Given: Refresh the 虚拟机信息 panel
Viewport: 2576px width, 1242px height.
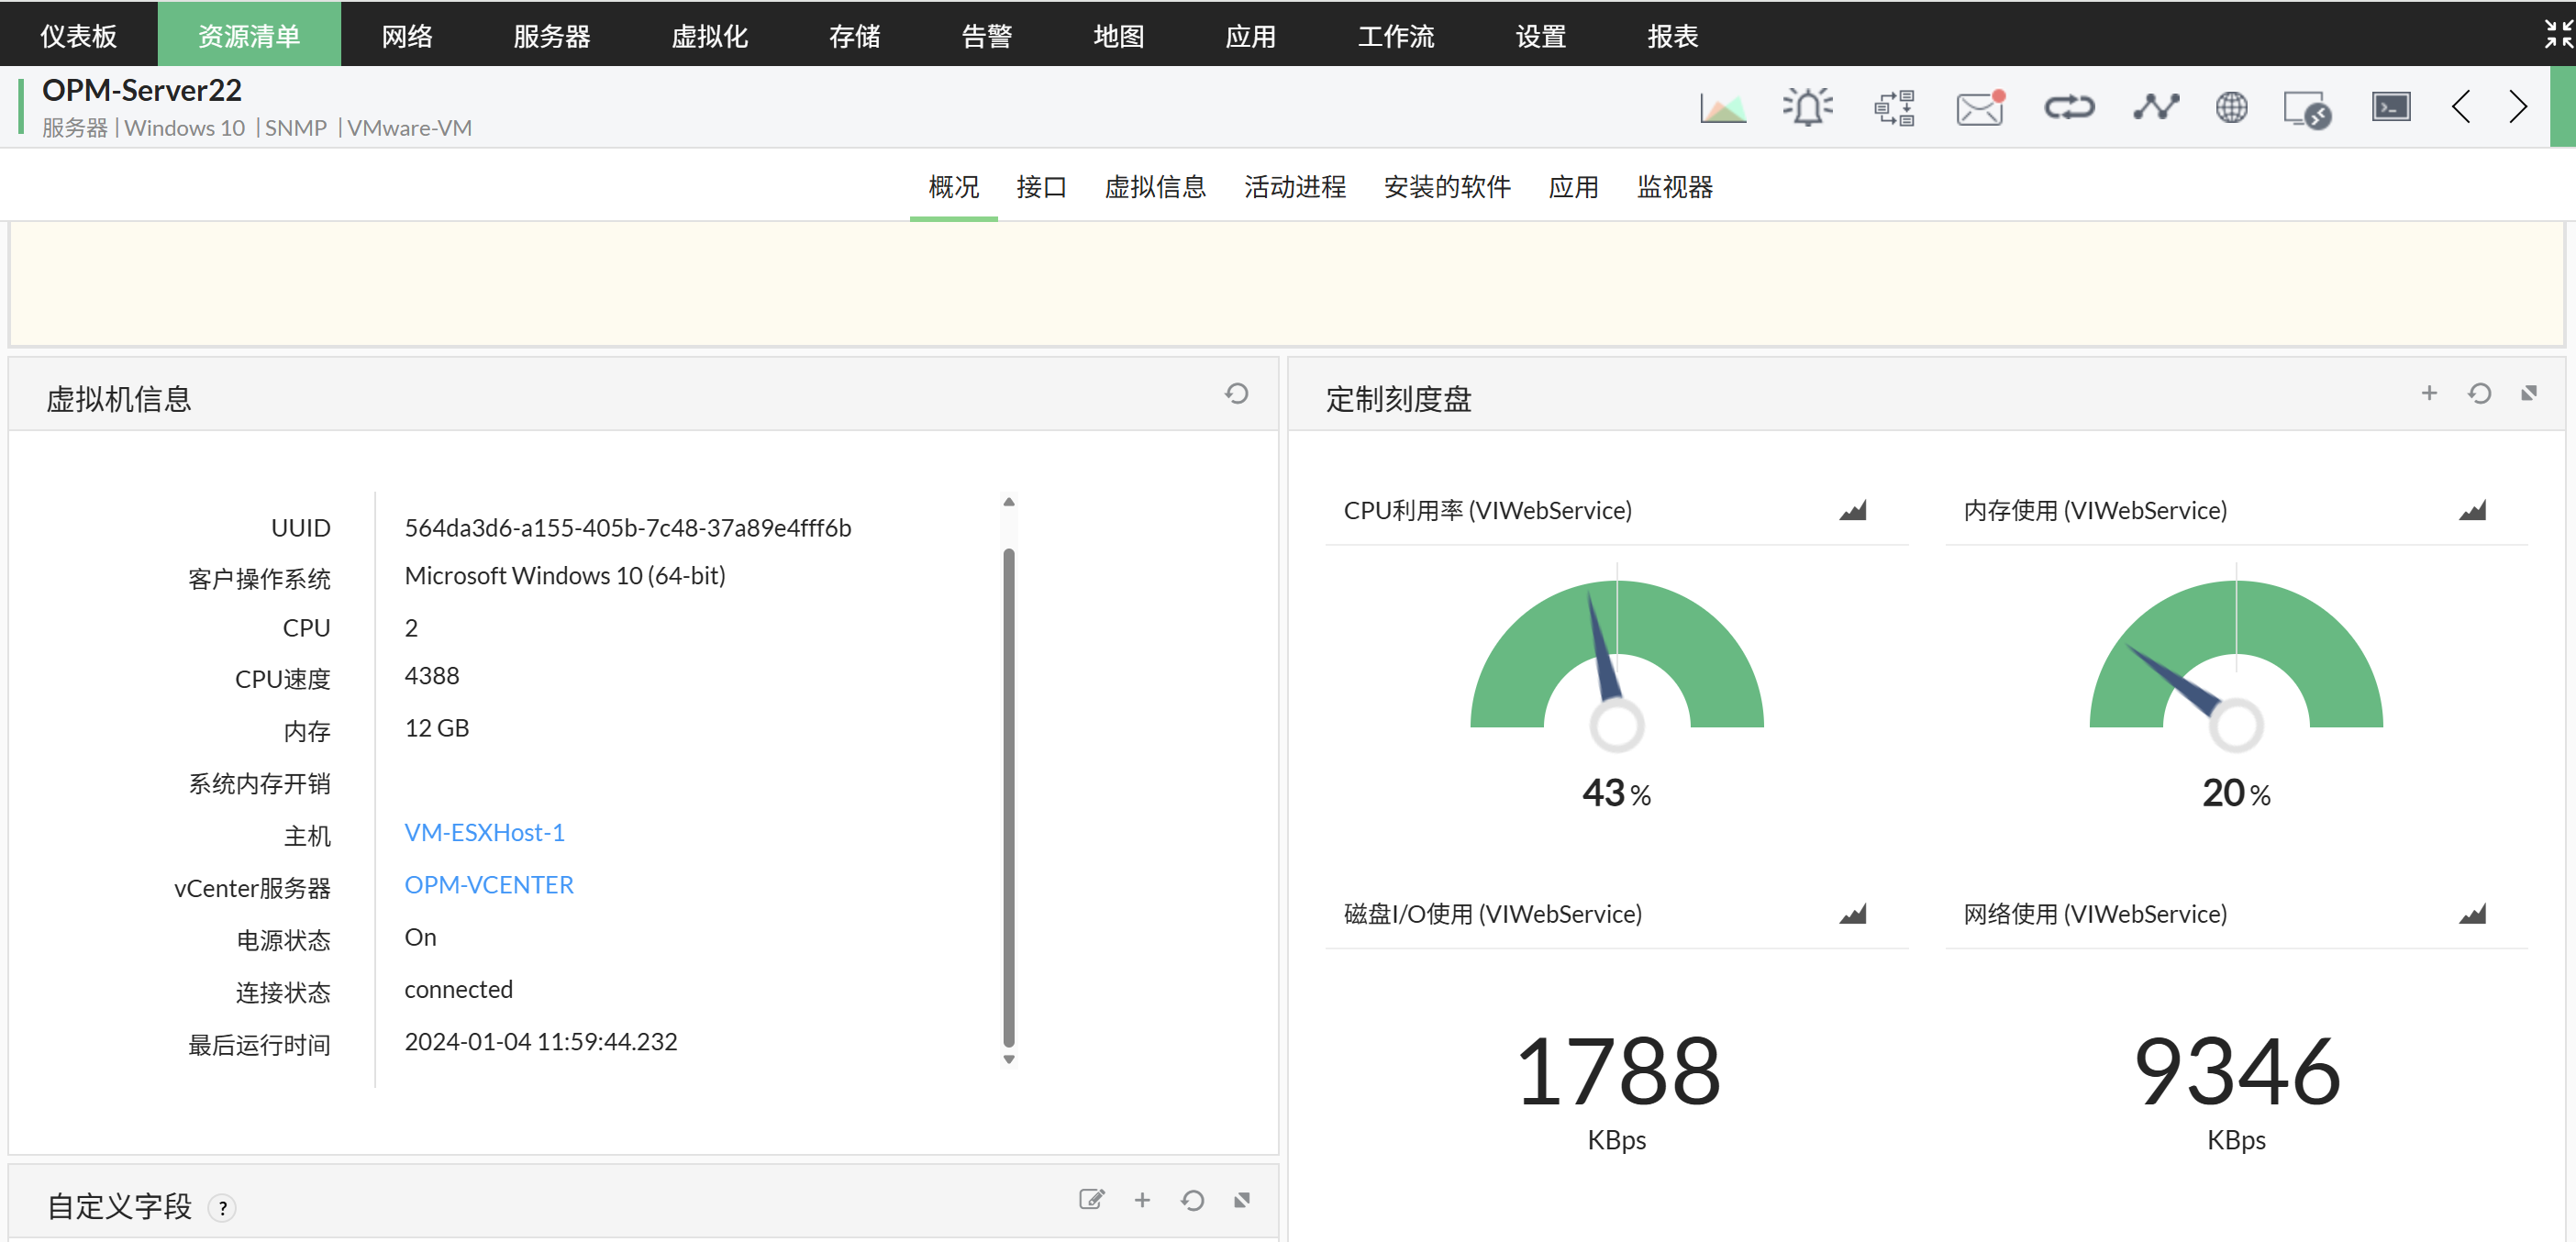Looking at the screenshot, I should pyautogui.click(x=1236, y=394).
